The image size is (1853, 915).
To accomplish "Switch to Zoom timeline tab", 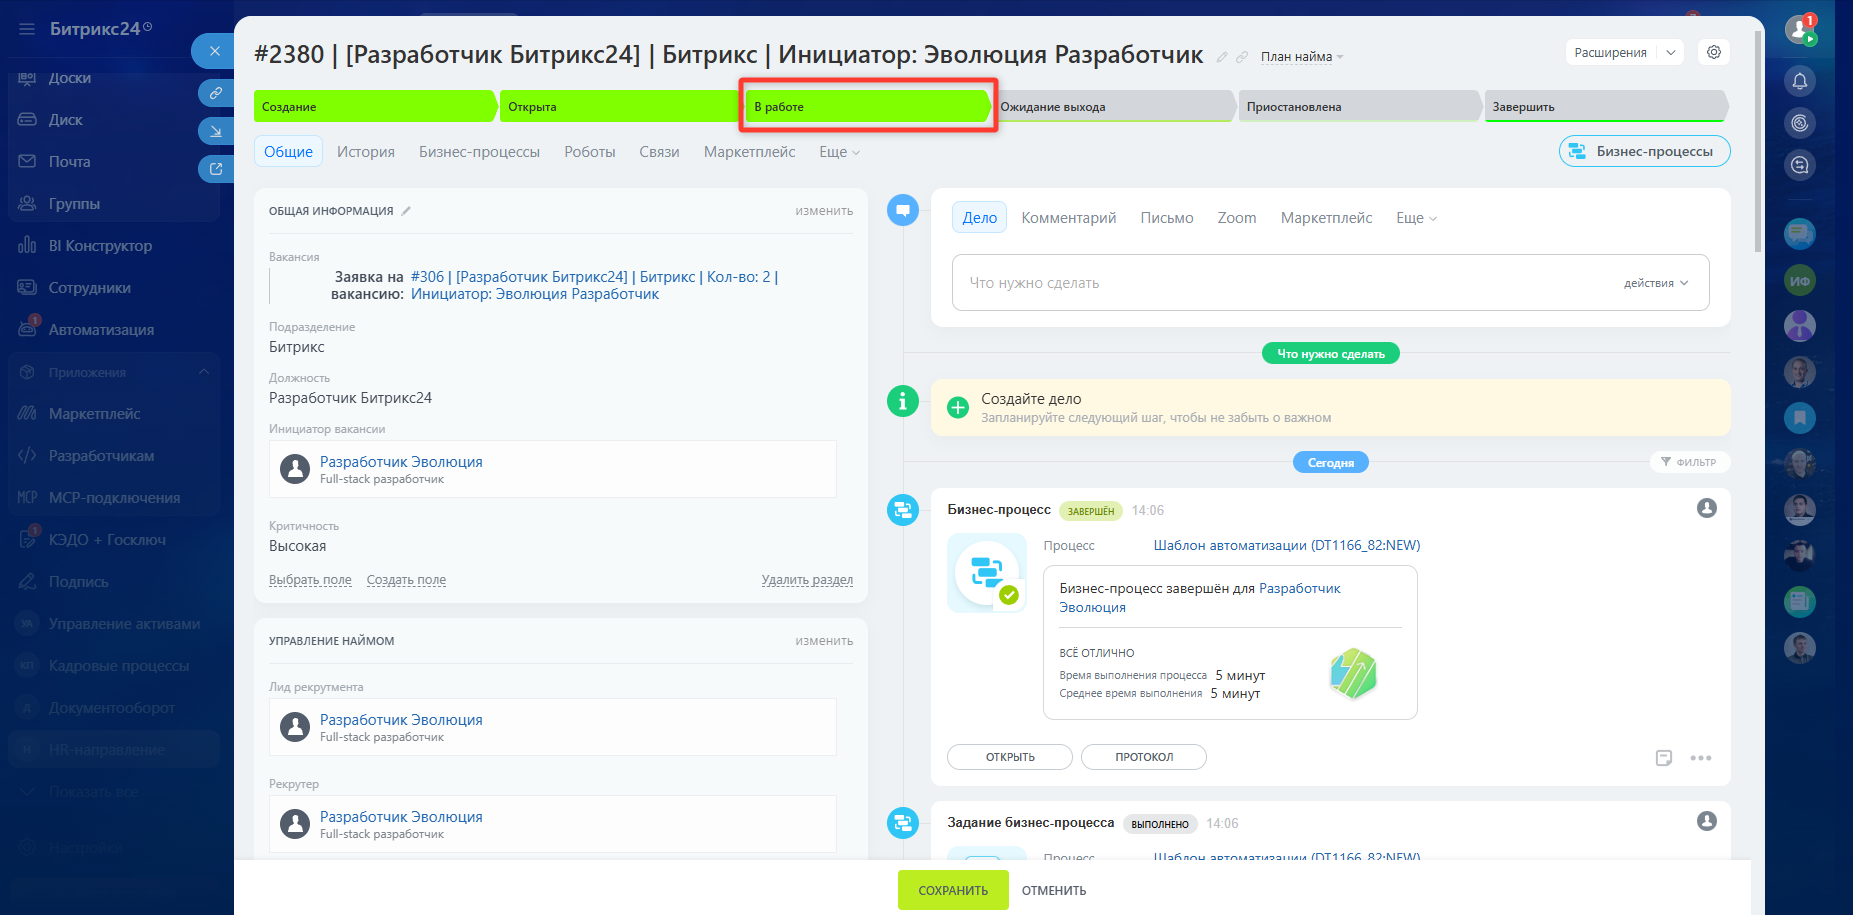I will (x=1237, y=218).
